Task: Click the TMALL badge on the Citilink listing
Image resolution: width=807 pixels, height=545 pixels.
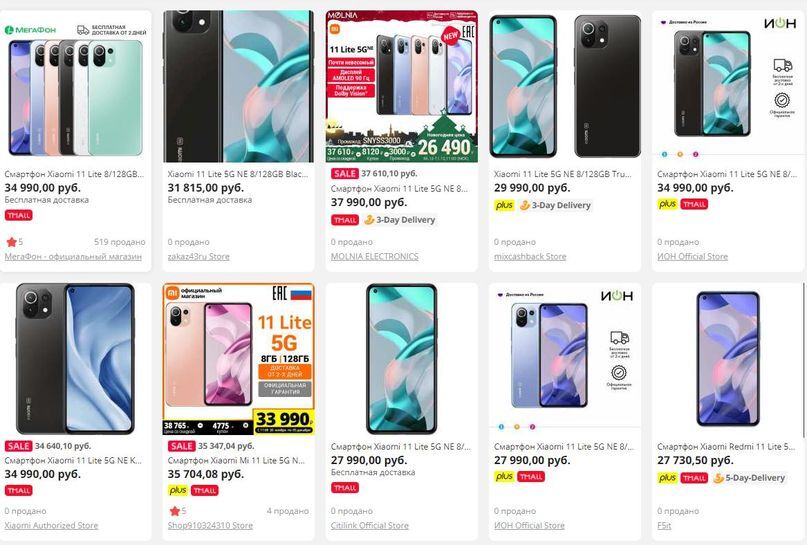Action: pos(345,487)
